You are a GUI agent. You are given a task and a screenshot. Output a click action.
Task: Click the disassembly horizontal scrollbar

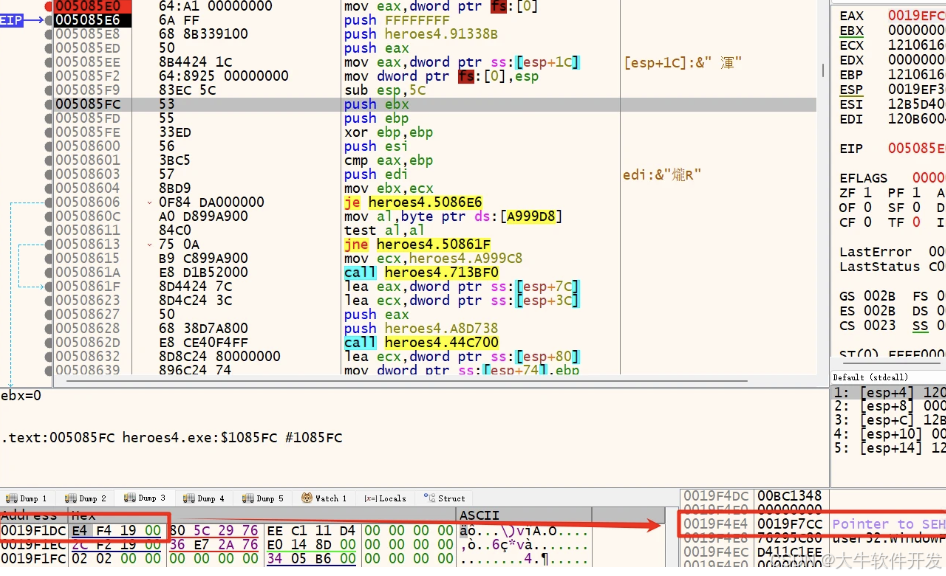tap(407, 381)
